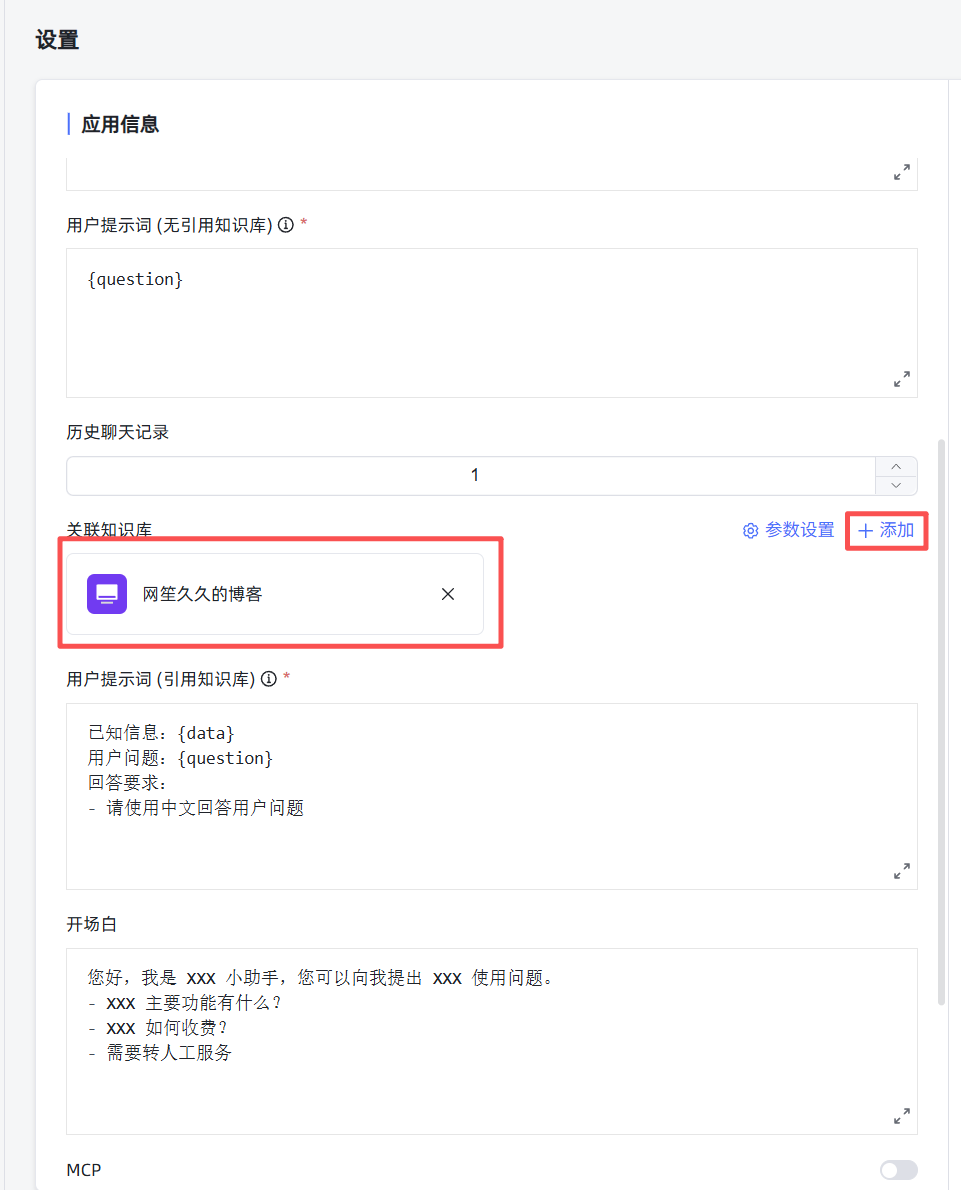Expand the 开场白 text editor
This screenshot has width=961, height=1190.
tap(901, 1116)
